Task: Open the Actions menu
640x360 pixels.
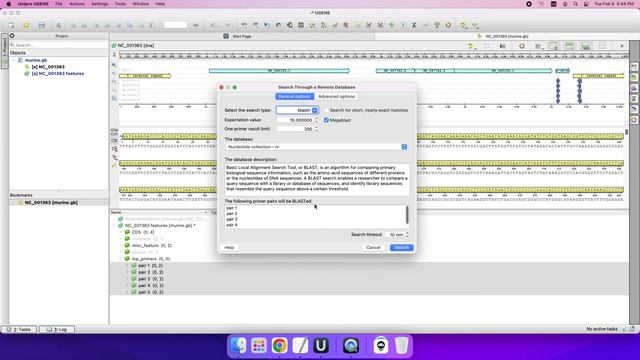Action: click(77, 4)
